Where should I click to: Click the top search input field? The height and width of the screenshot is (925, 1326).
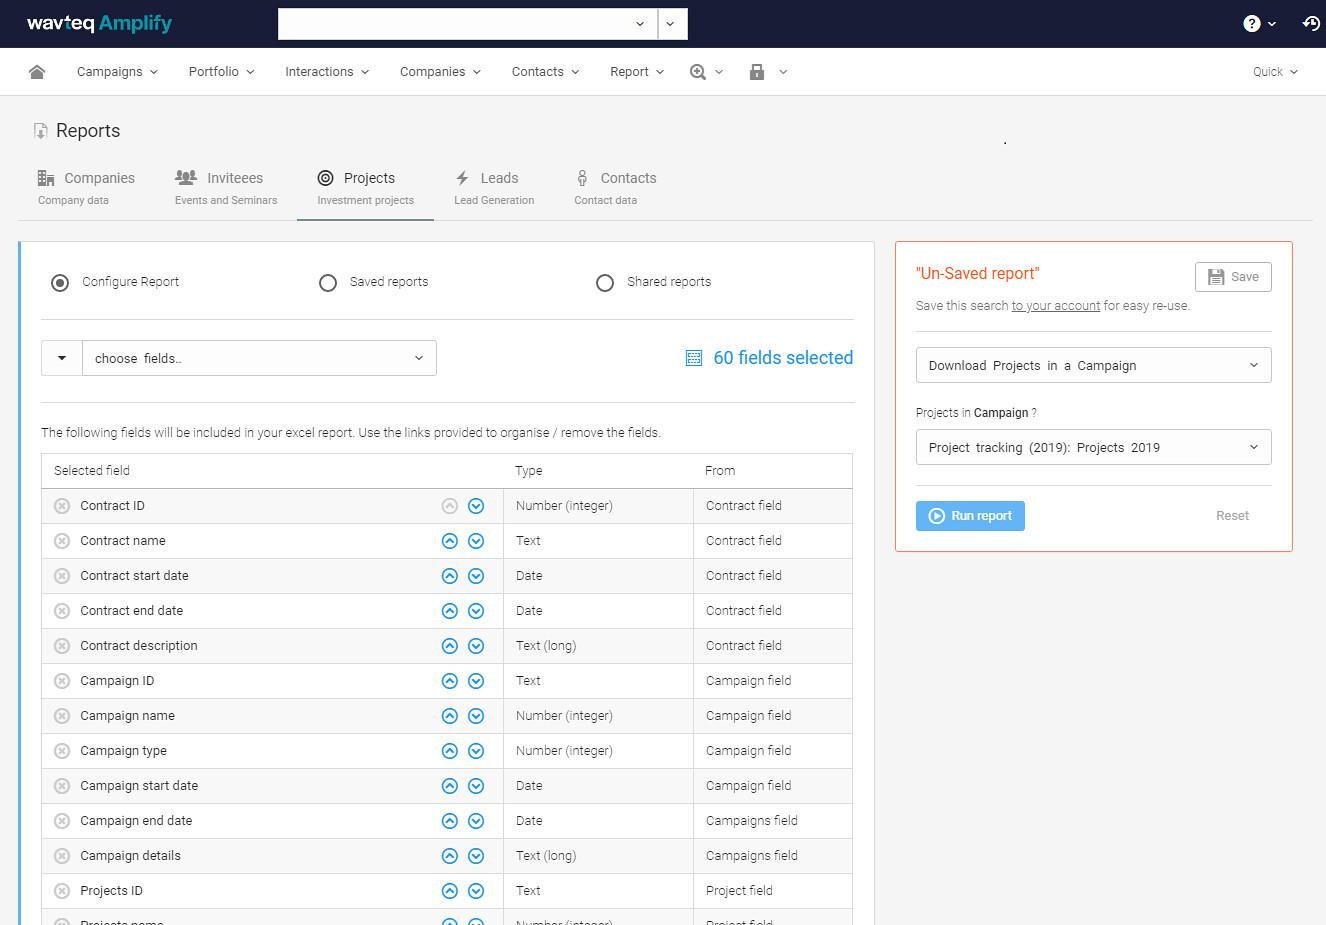[458, 24]
